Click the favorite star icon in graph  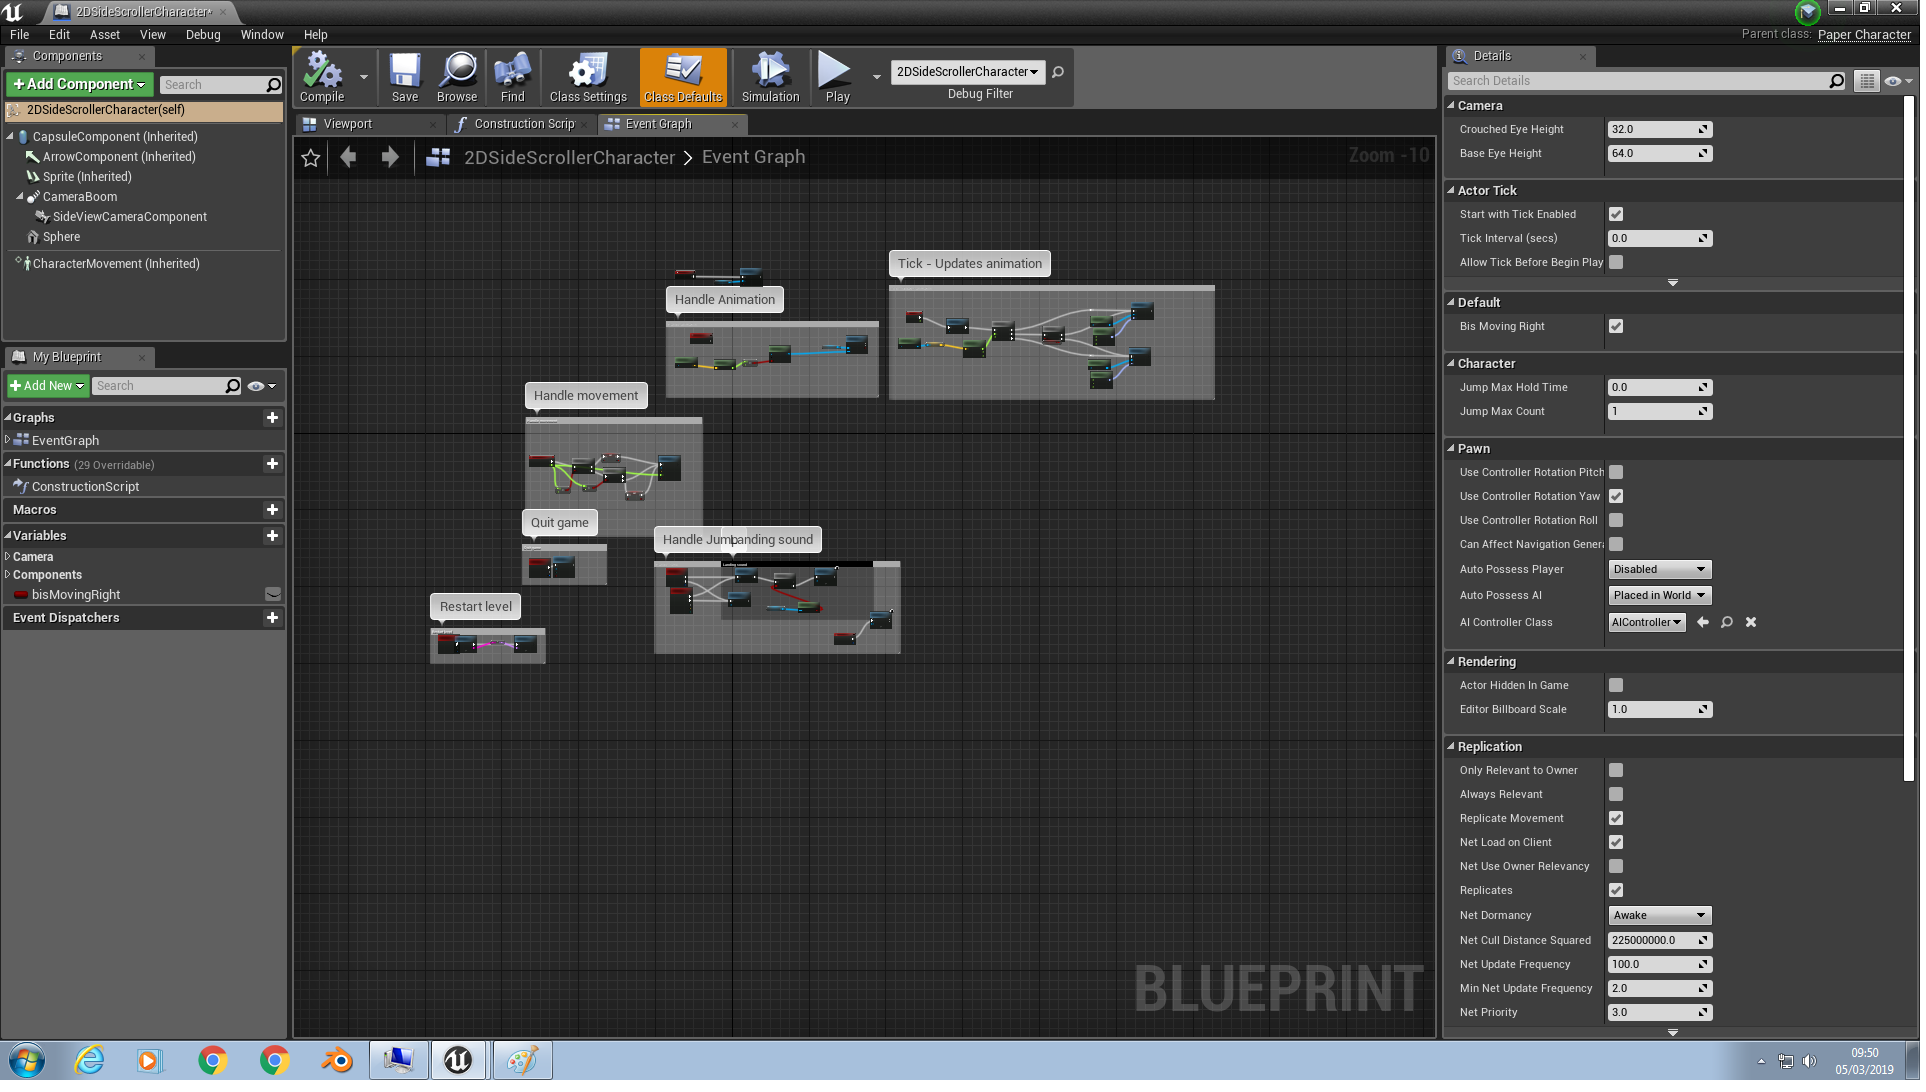[311, 158]
